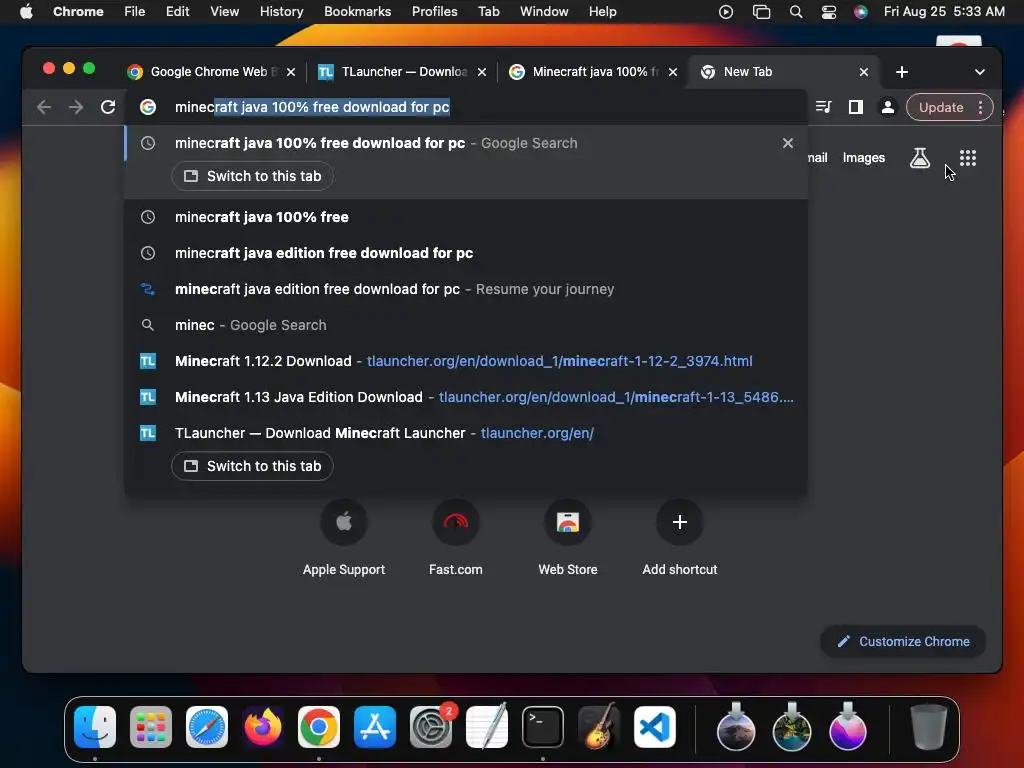This screenshot has height=768, width=1024.
Task: Toggle the Chrome side panel icon
Action: point(856,107)
